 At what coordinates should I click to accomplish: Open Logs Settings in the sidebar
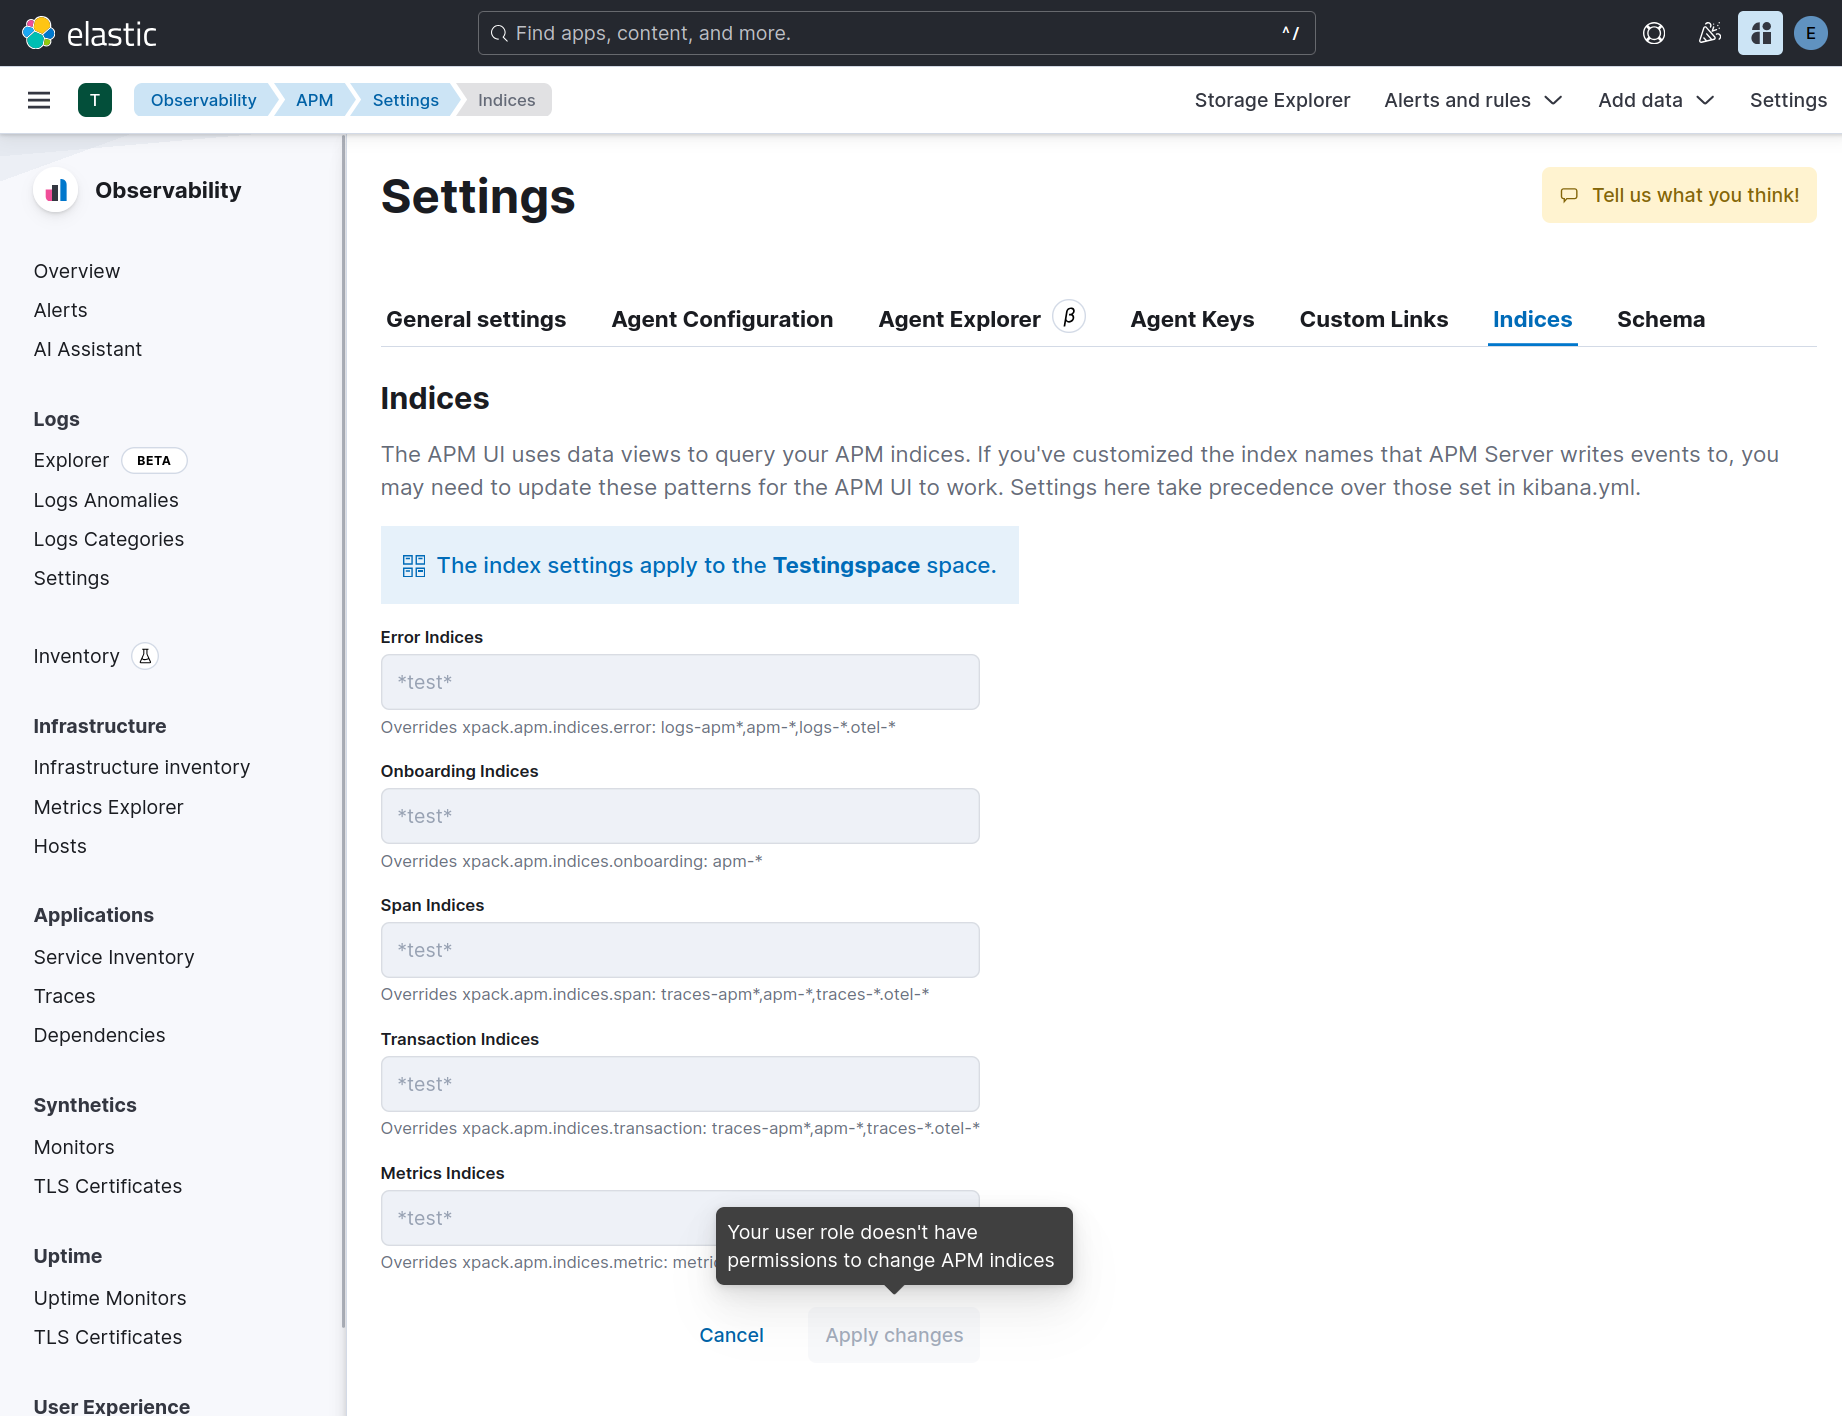pyautogui.click(x=72, y=578)
